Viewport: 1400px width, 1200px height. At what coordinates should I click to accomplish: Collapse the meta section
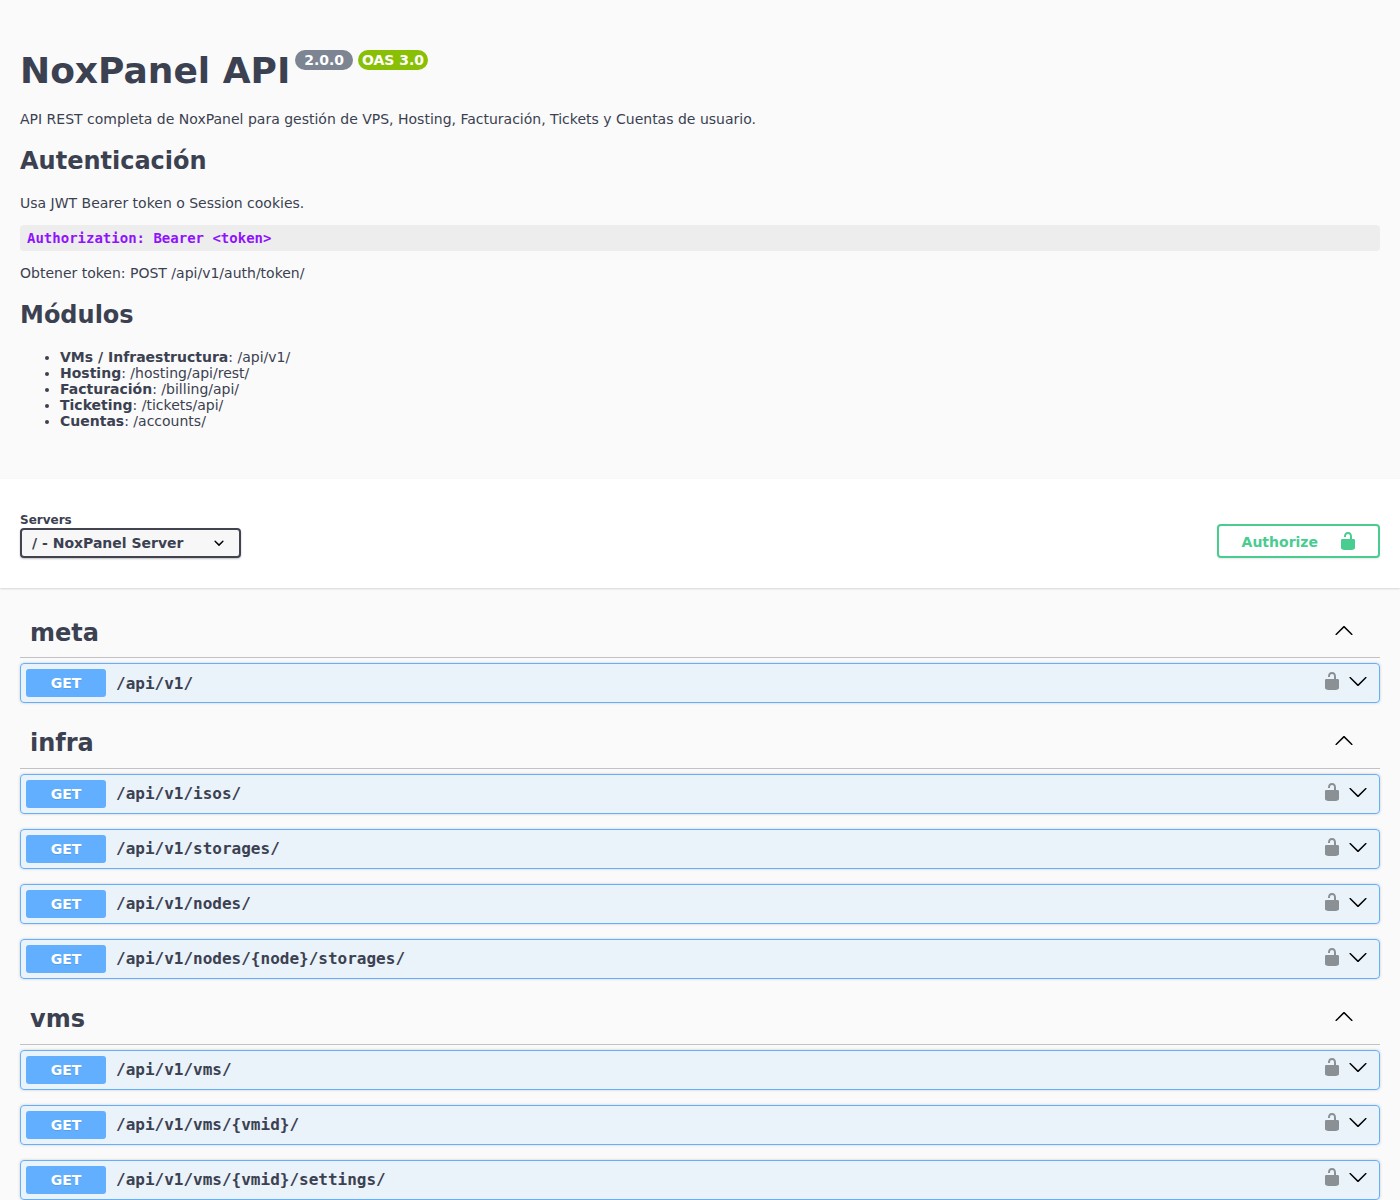coord(1343,631)
